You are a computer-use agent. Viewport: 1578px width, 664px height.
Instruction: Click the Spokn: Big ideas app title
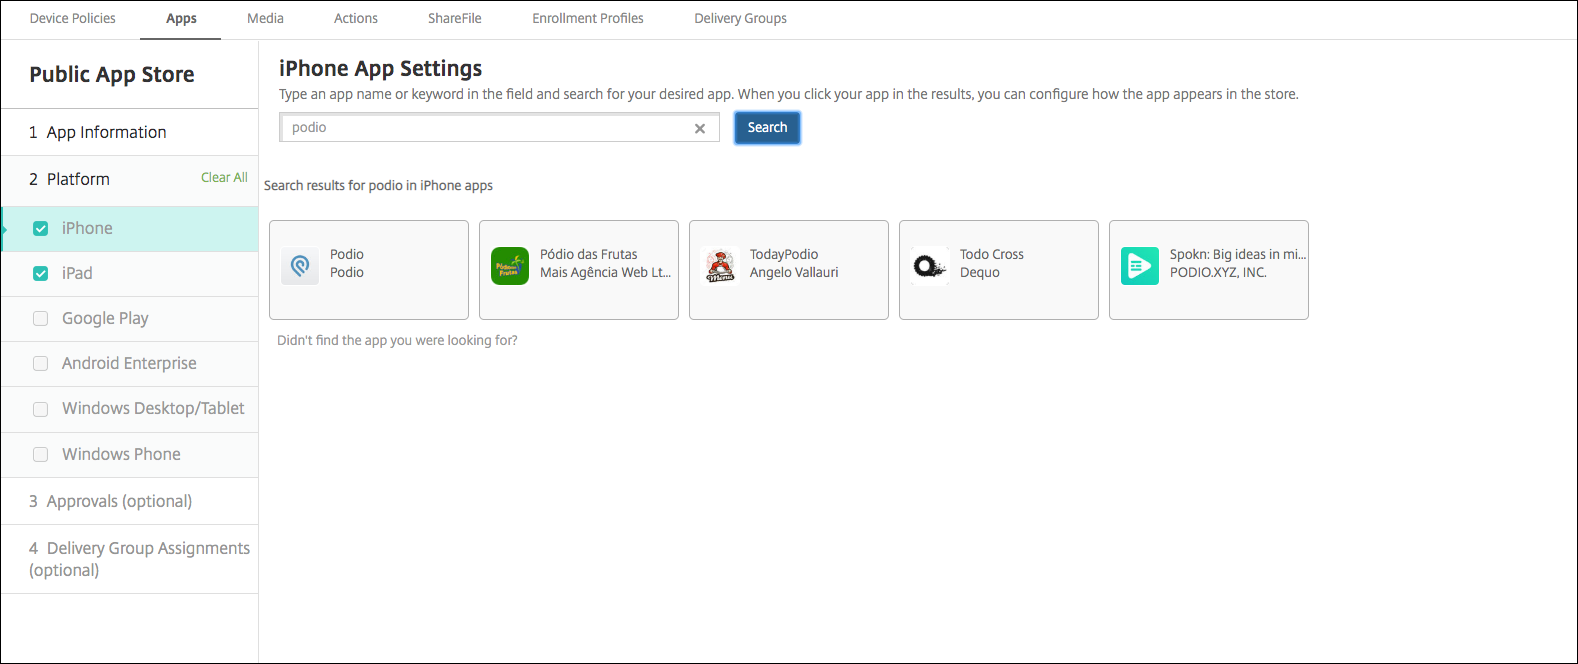pos(1238,254)
